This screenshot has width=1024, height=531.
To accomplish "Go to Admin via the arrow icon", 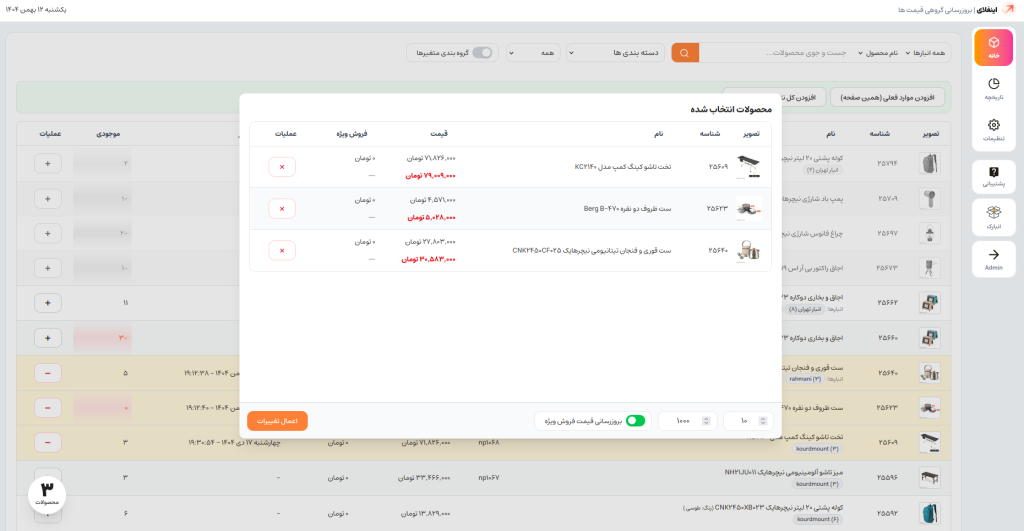I will [x=993, y=259].
